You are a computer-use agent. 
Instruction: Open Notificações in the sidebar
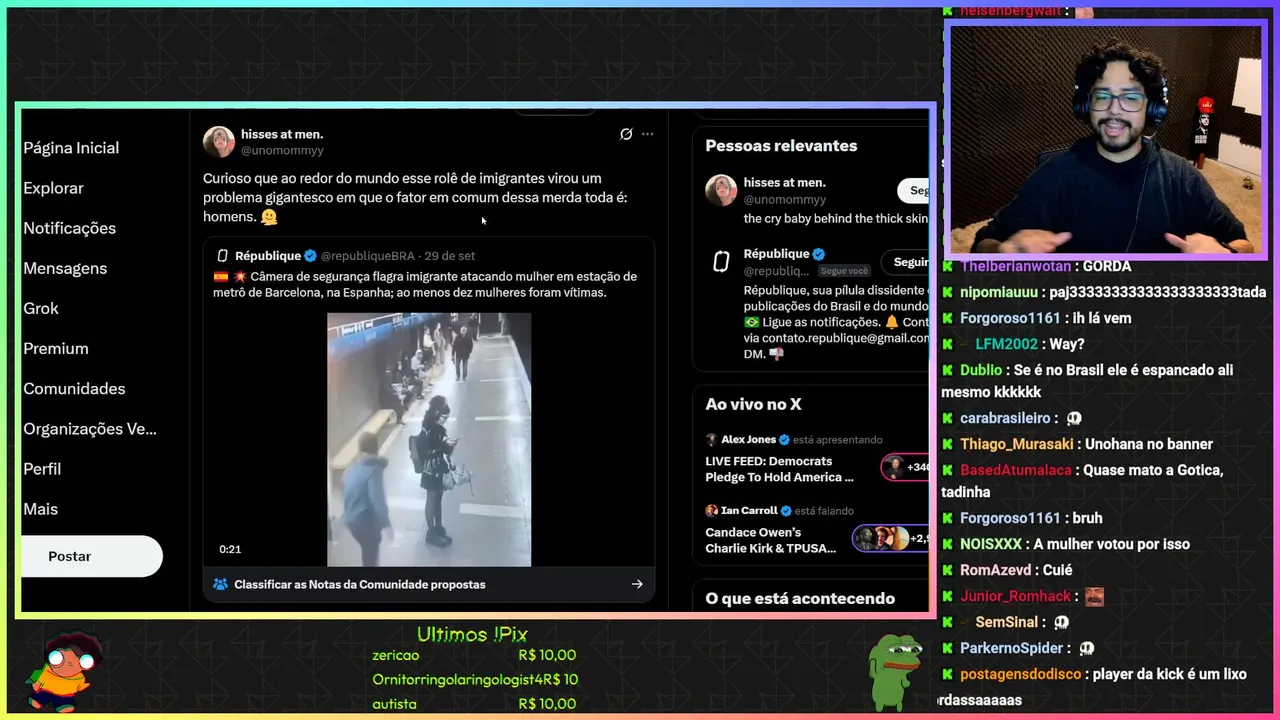pyautogui.click(x=69, y=228)
